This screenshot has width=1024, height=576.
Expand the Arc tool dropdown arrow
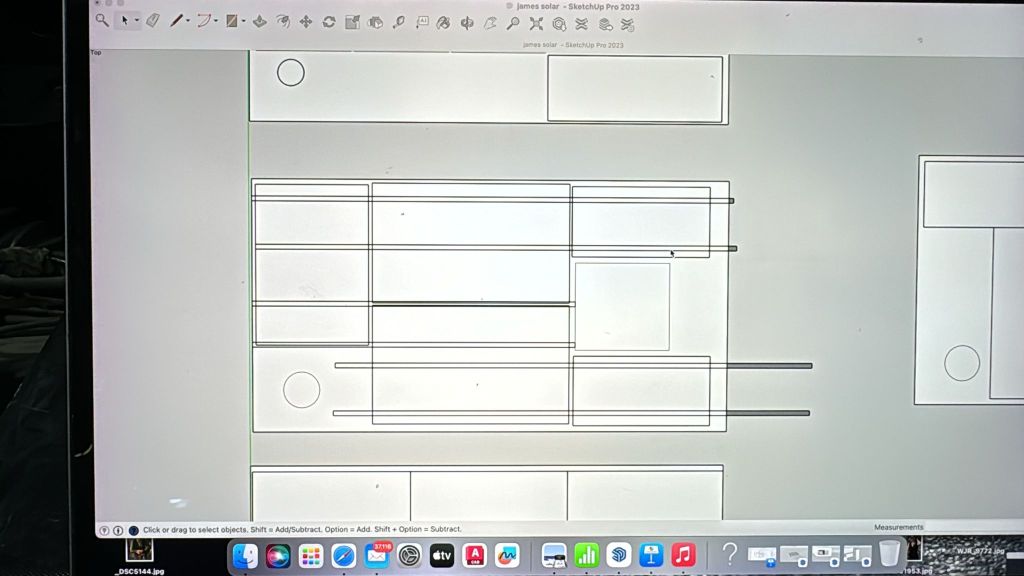(x=215, y=20)
